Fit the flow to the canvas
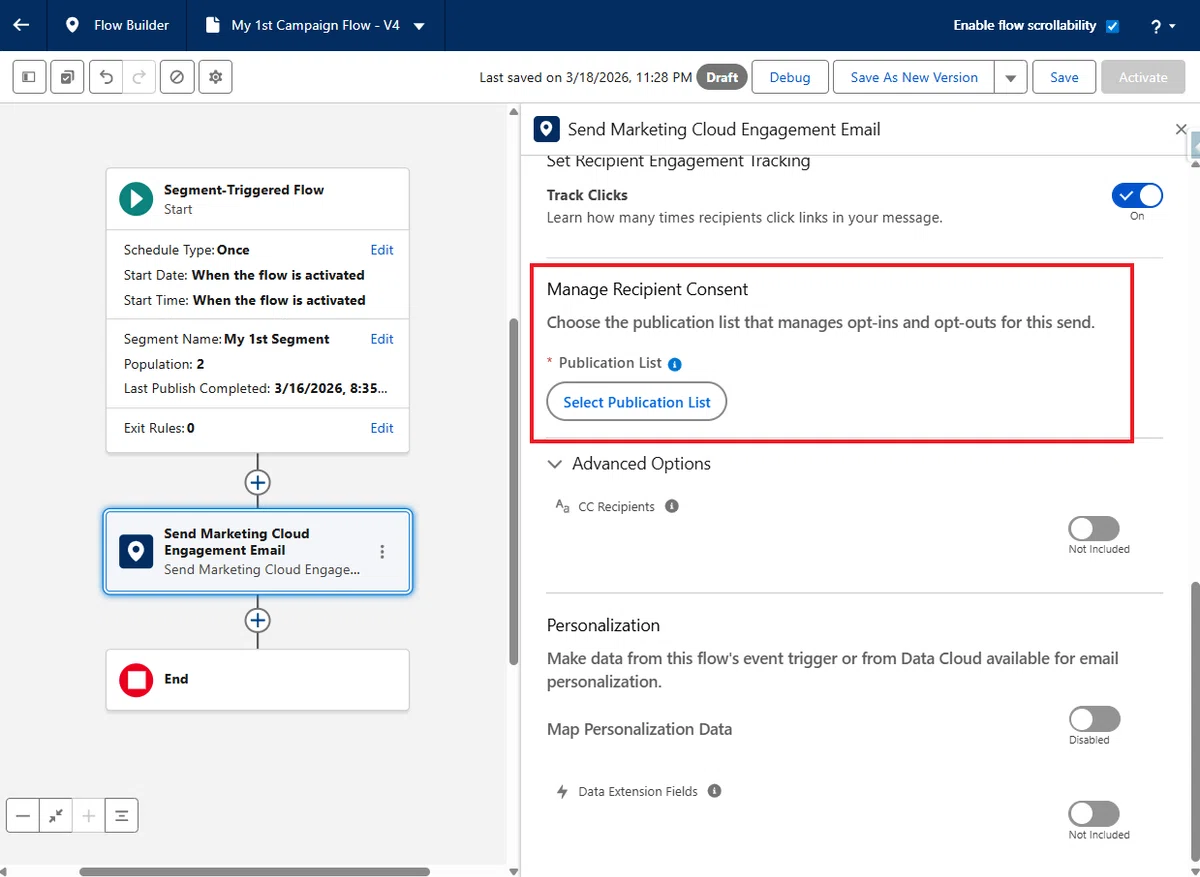 (x=56, y=816)
